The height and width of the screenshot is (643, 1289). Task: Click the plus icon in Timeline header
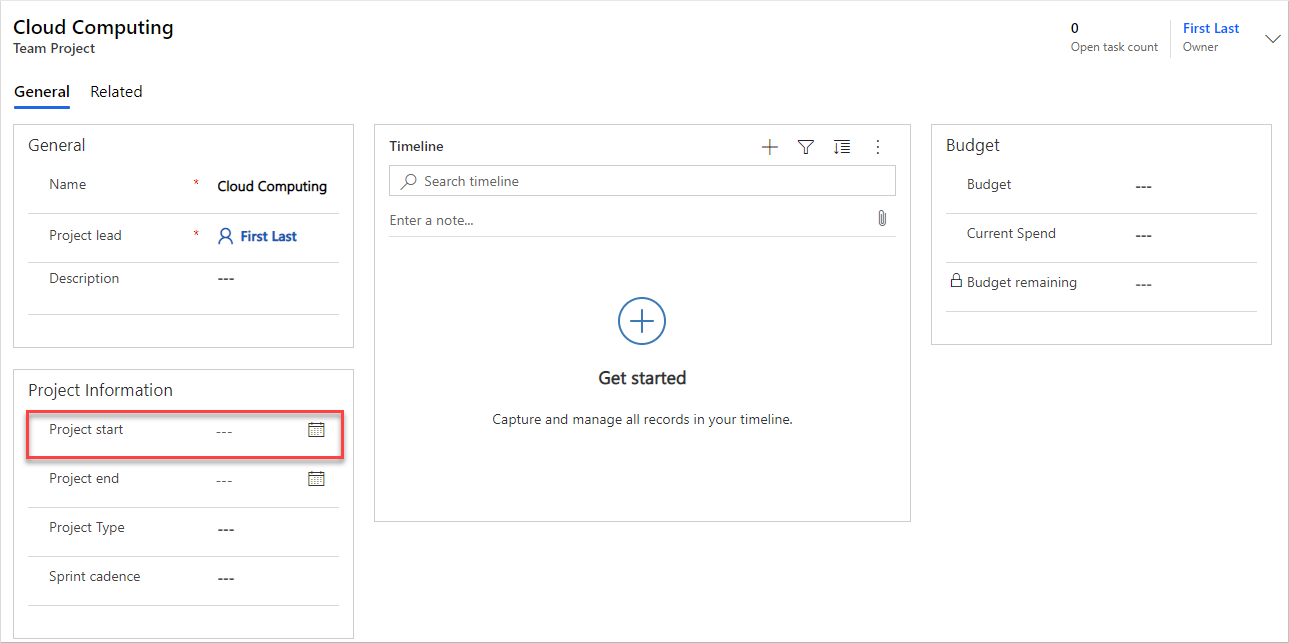coord(769,147)
